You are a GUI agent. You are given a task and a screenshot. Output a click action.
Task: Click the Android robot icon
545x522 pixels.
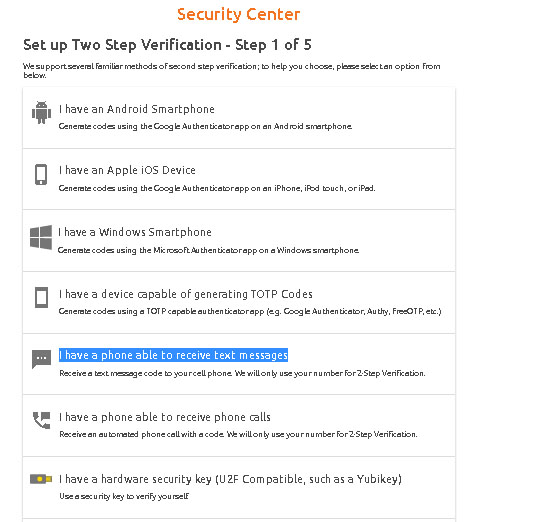click(41, 112)
